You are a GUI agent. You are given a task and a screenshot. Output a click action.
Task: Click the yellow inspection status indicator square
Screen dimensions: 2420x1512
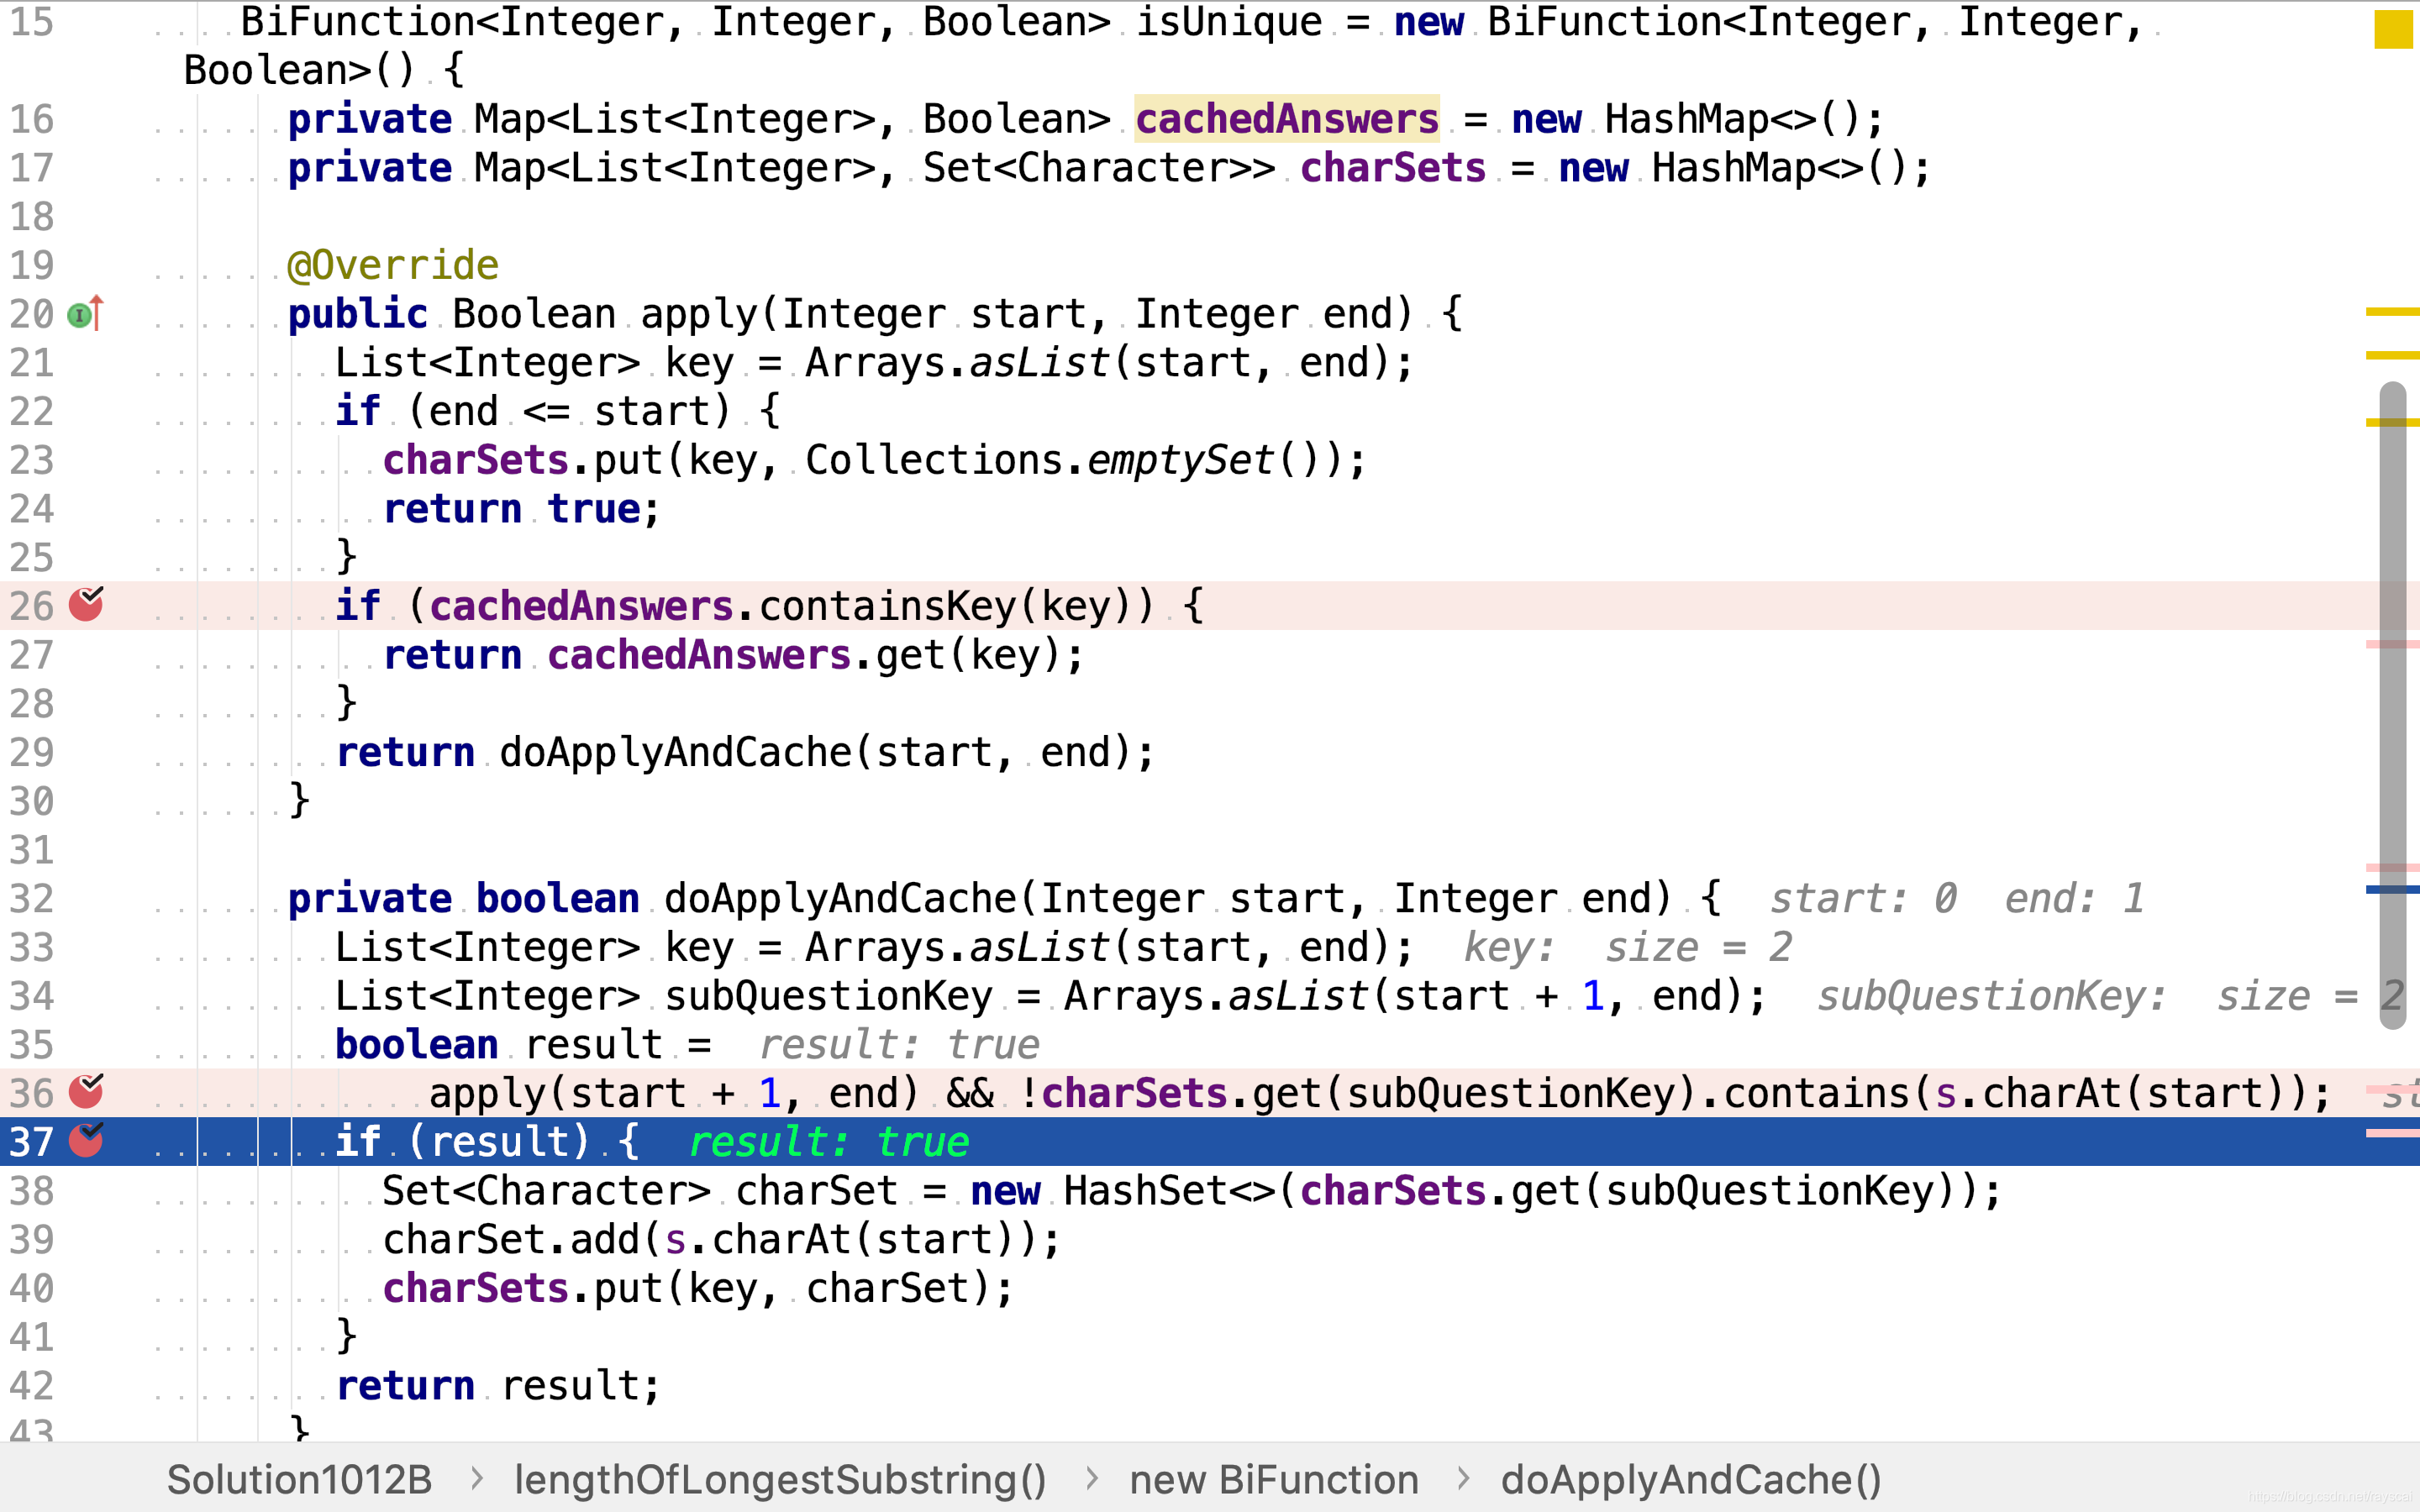(x=2393, y=29)
